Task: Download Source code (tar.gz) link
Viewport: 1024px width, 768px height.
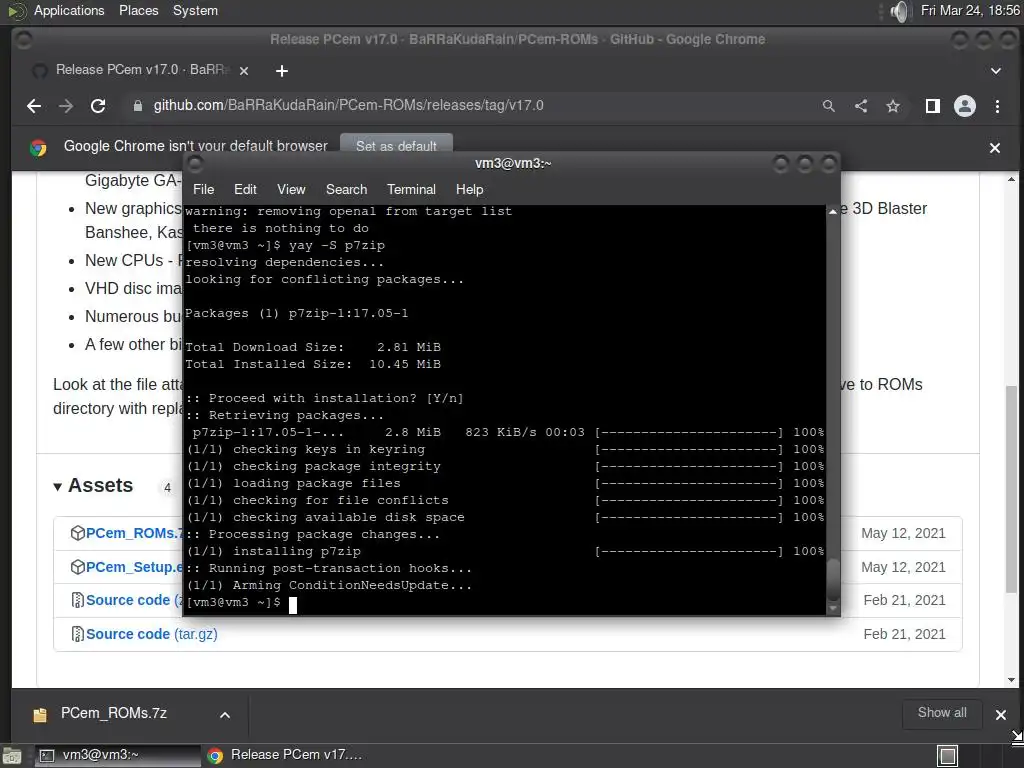Action: pos(152,633)
